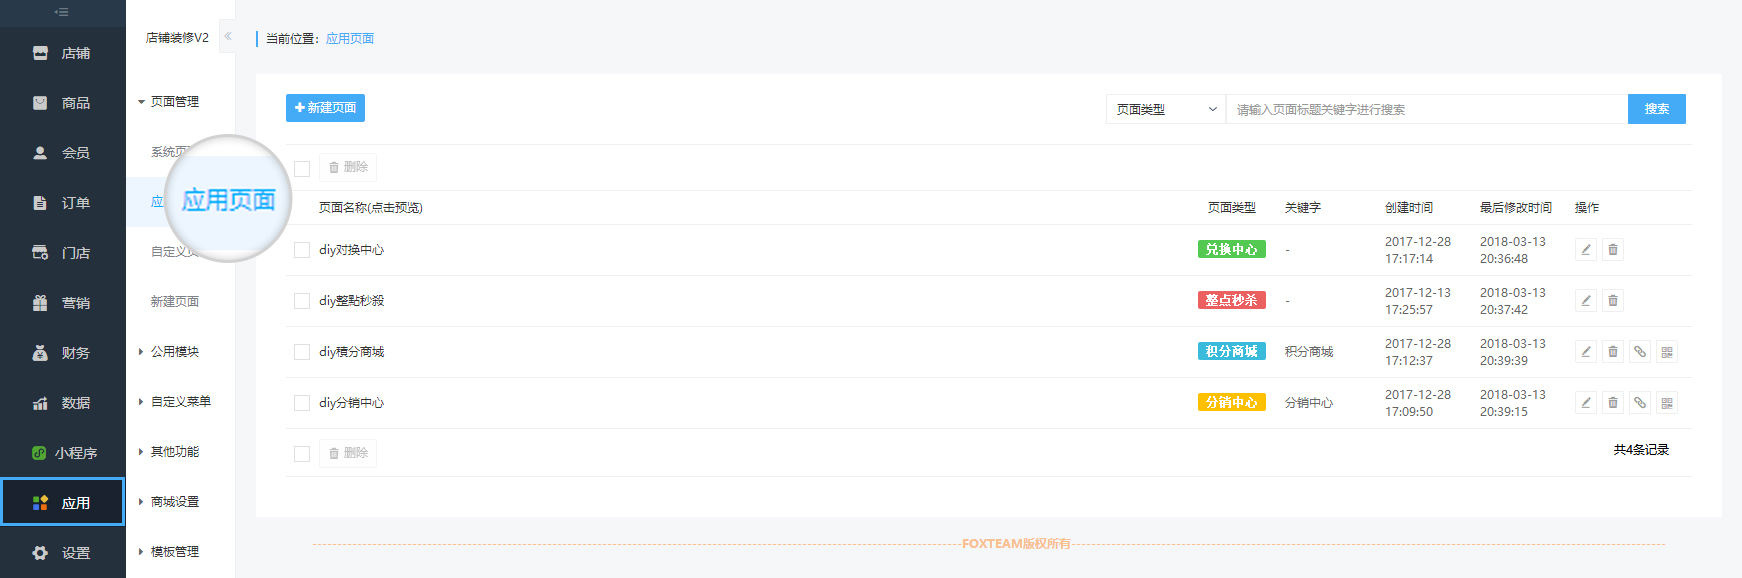This screenshot has height=578, width=1742.
Task: Click edit icon for diy兑换中心 row
Action: click(x=1585, y=250)
